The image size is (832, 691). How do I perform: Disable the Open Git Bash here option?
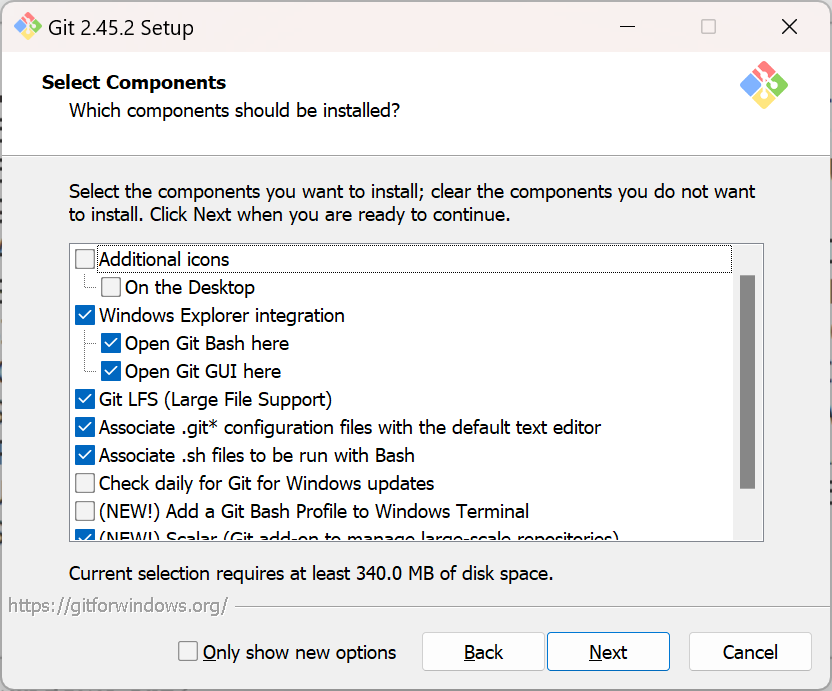click(x=111, y=344)
